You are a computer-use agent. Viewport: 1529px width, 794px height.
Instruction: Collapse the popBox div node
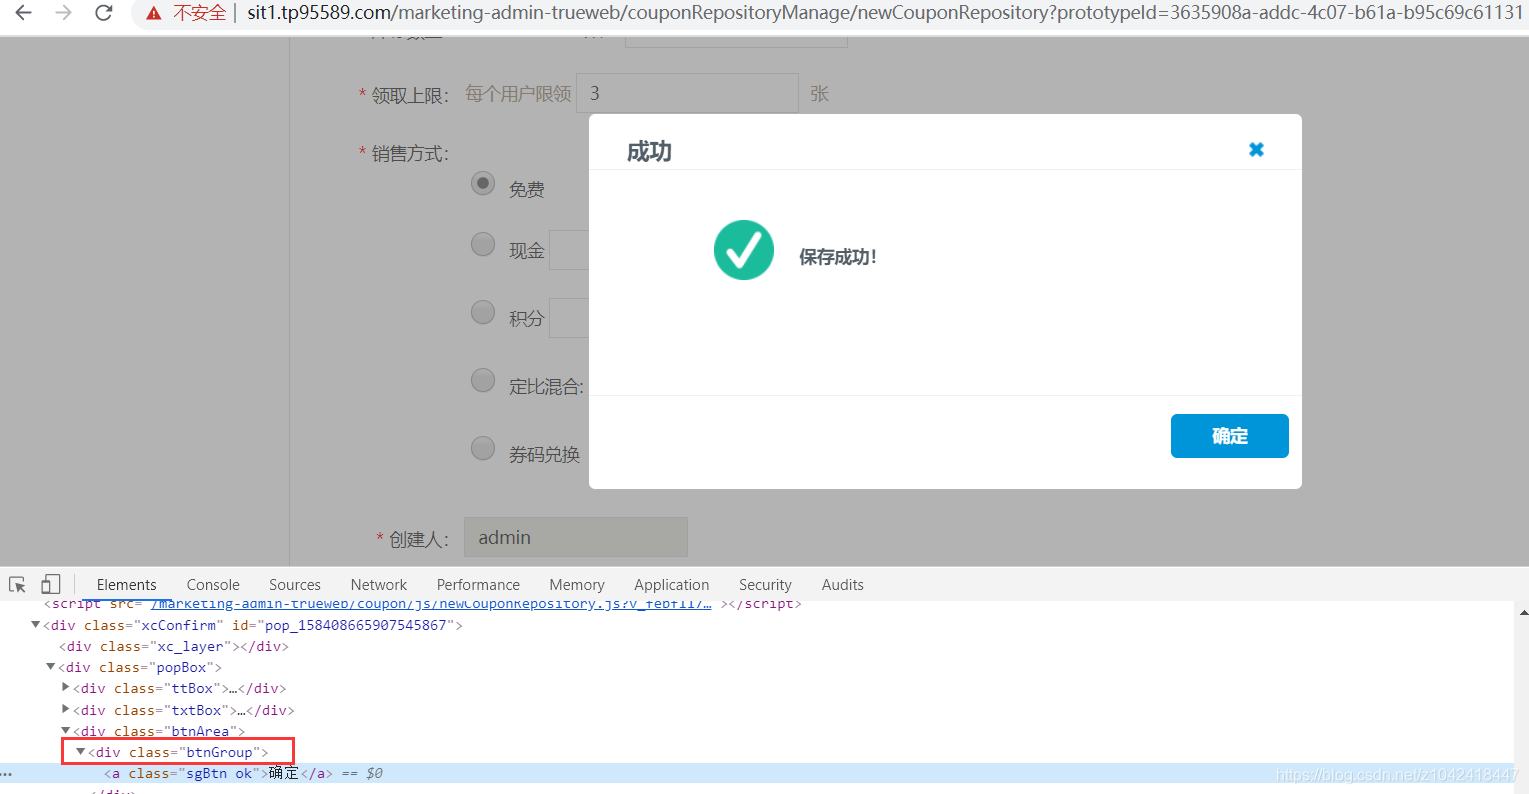(x=51, y=667)
